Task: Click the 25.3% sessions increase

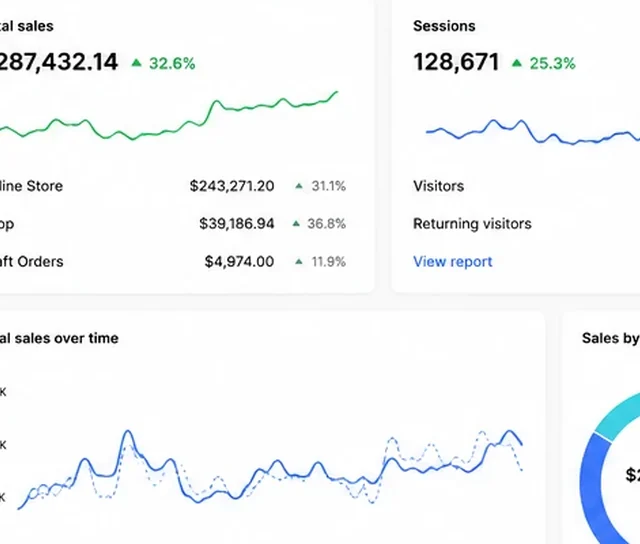Action: click(x=552, y=63)
